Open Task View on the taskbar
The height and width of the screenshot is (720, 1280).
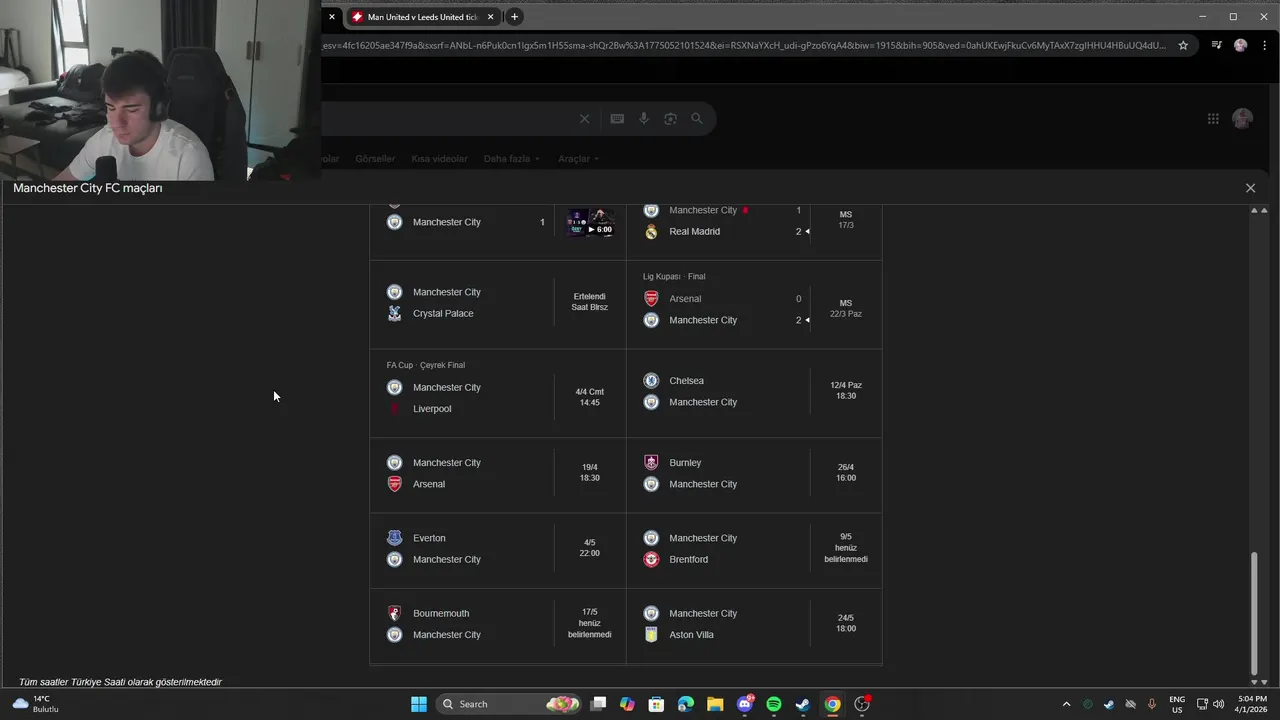pyautogui.click(x=598, y=704)
